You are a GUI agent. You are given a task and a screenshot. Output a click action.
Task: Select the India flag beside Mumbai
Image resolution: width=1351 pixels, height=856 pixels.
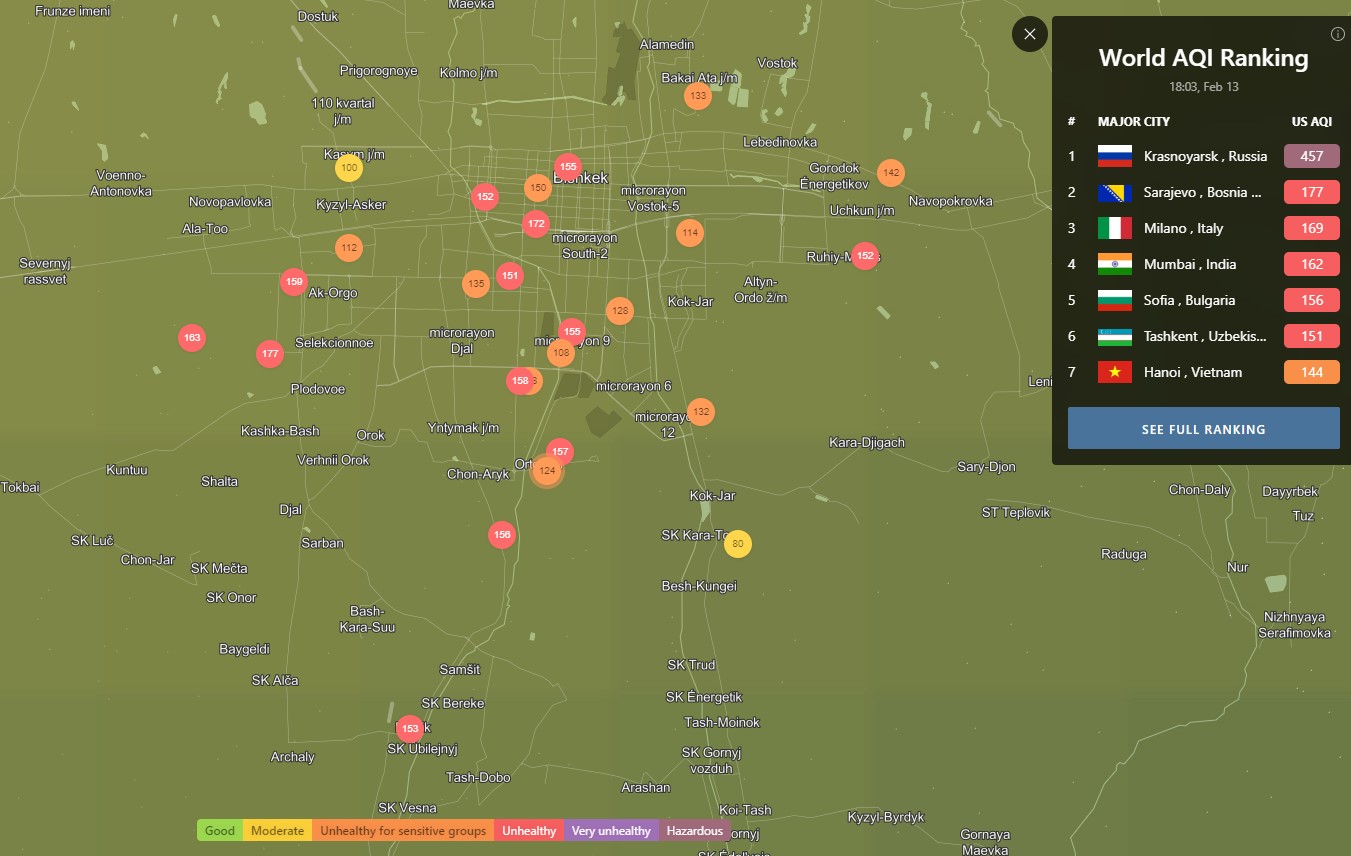[x=1114, y=264]
